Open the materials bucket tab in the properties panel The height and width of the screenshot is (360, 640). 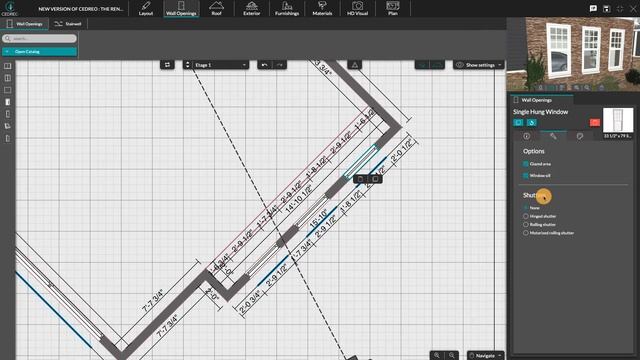click(x=580, y=136)
